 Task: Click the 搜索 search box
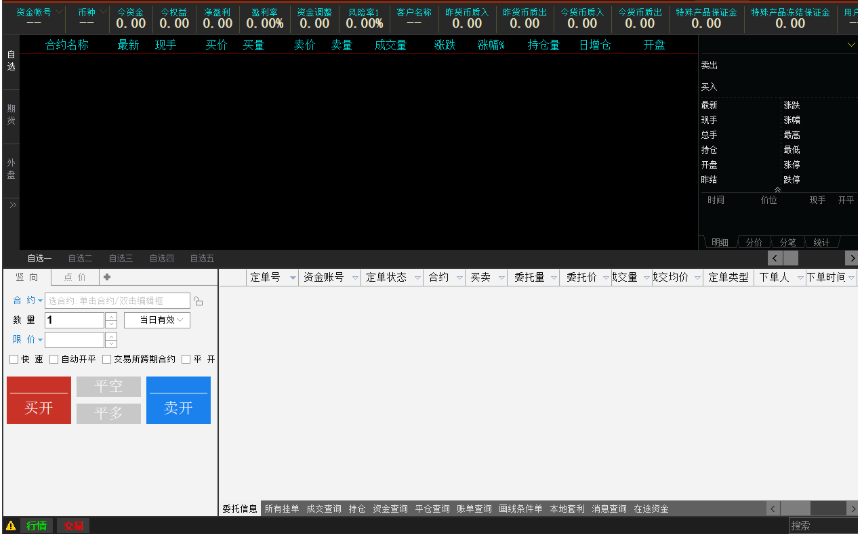[x=821, y=525]
